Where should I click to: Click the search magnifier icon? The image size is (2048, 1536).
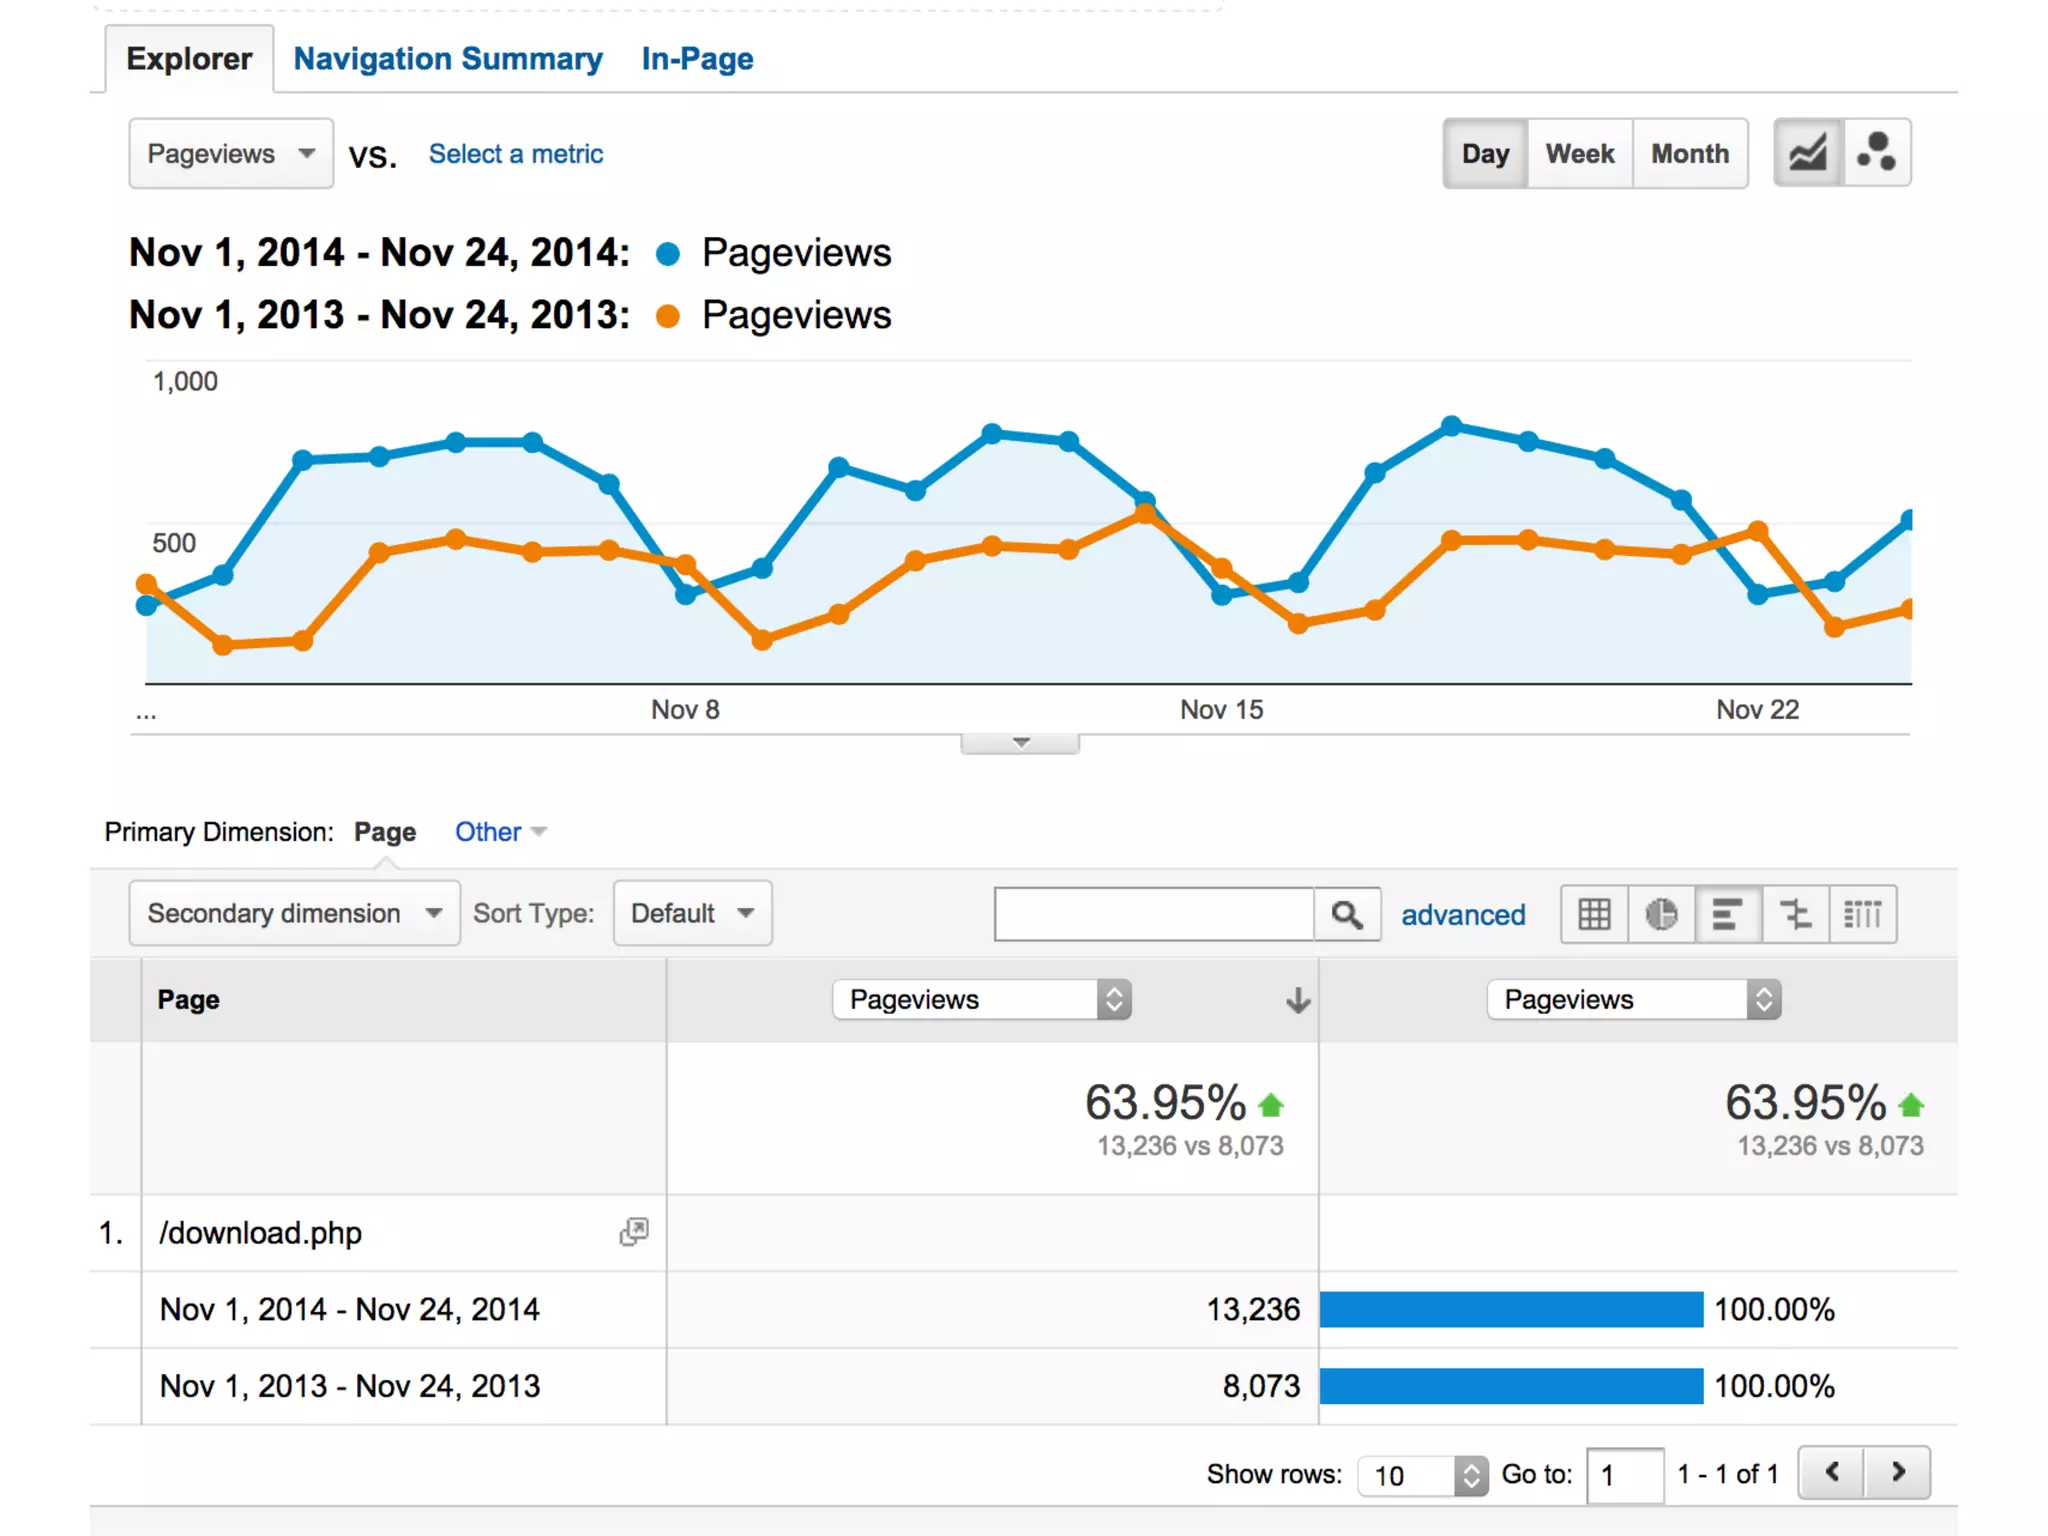(x=1347, y=914)
